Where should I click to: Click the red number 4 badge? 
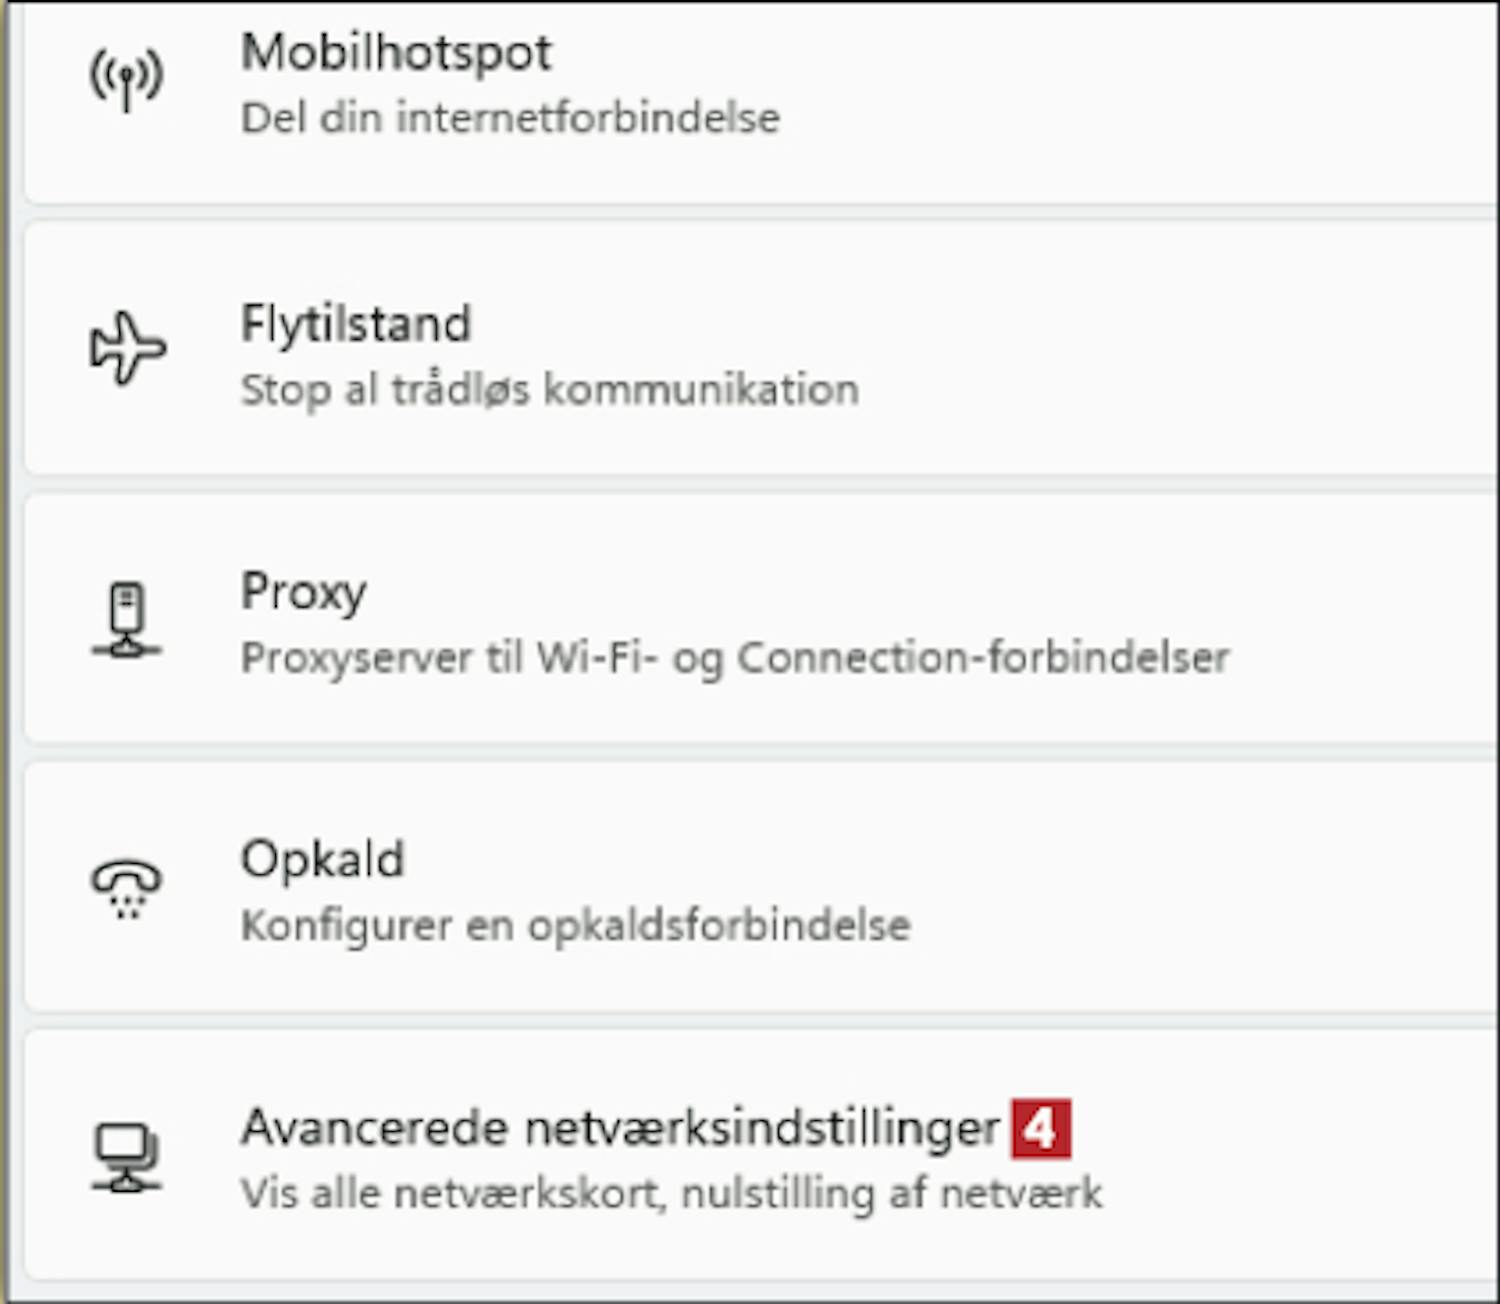(1041, 1129)
